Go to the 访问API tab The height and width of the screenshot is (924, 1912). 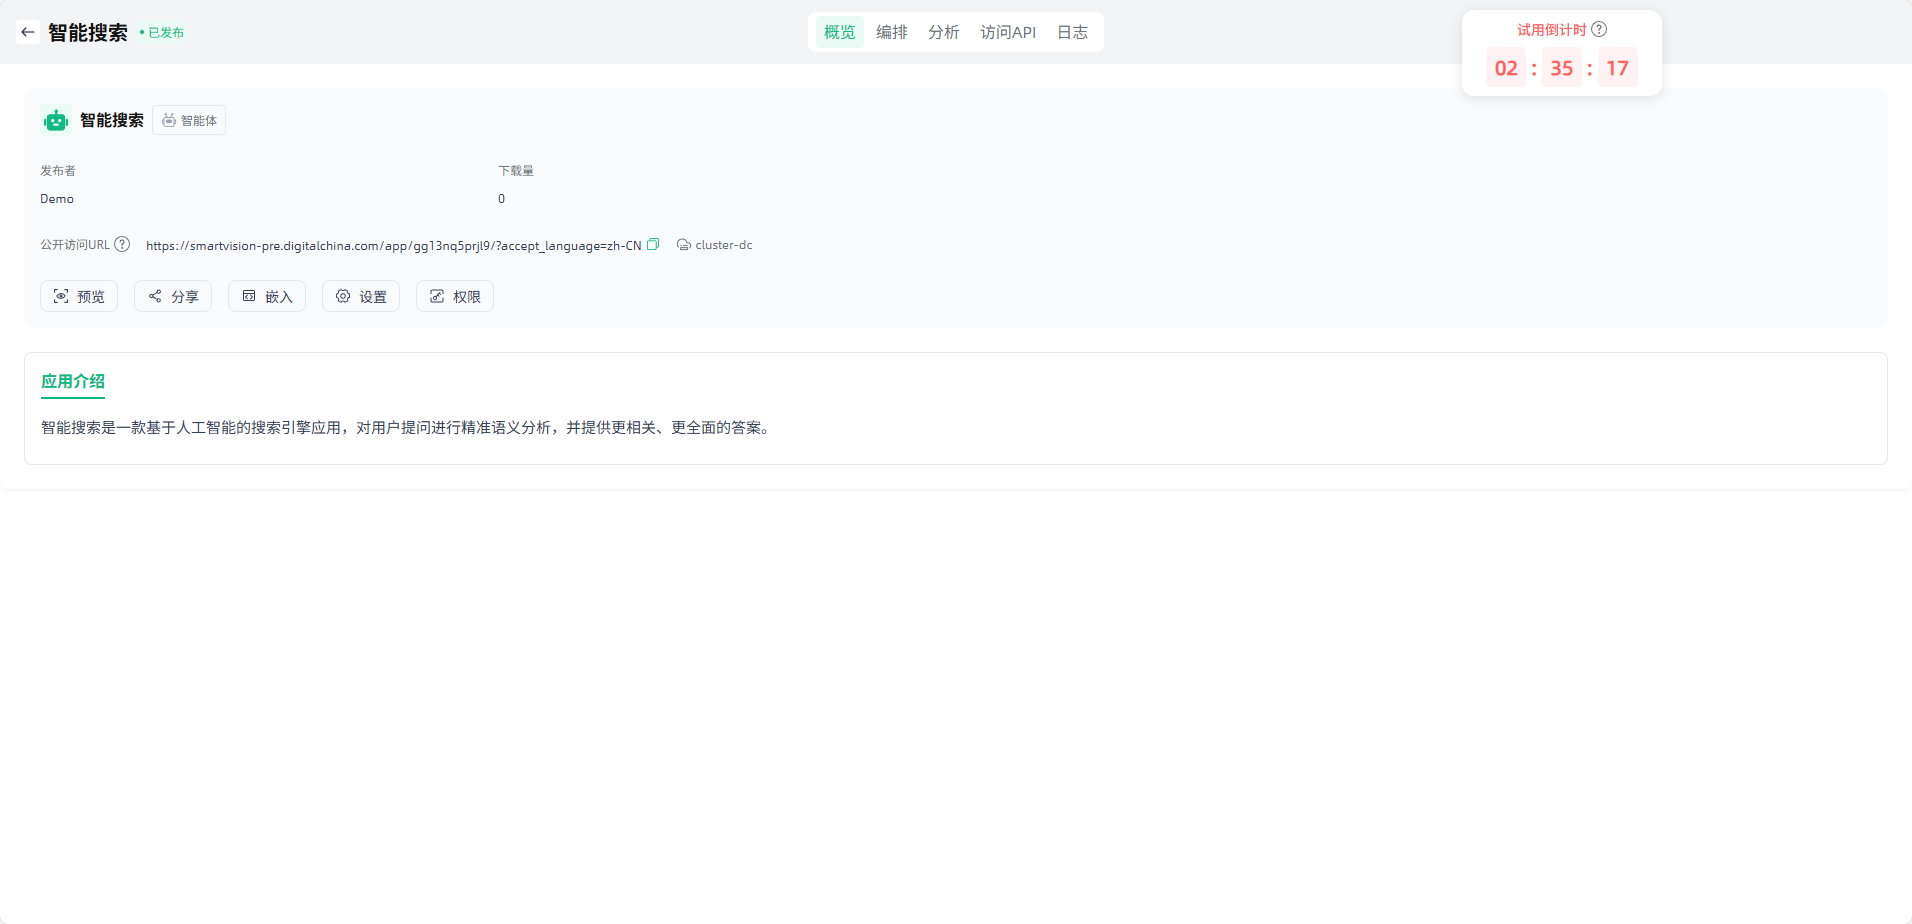(x=1007, y=32)
